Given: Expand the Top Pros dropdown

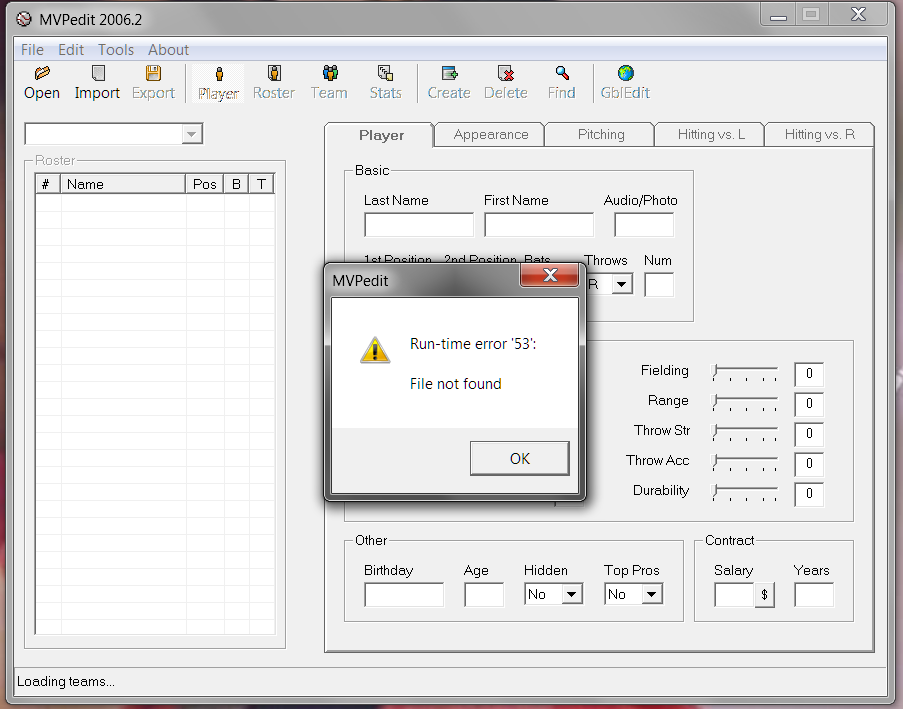Looking at the screenshot, I should [x=651, y=594].
